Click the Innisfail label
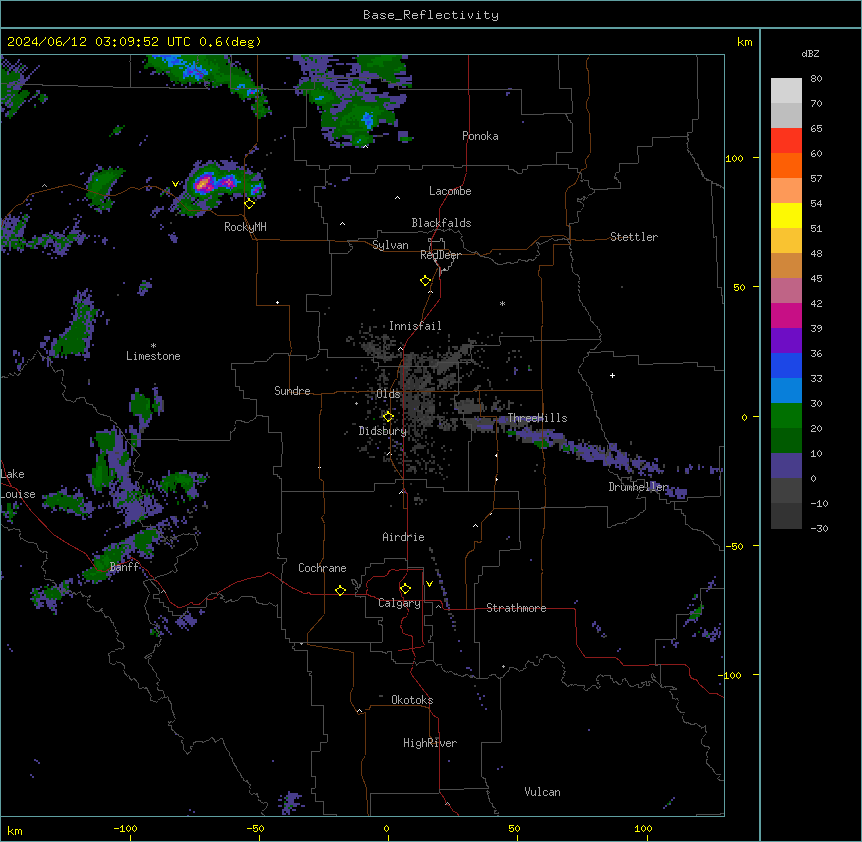The height and width of the screenshot is (842, 862). pyautogui.click(x=415, y=326)
